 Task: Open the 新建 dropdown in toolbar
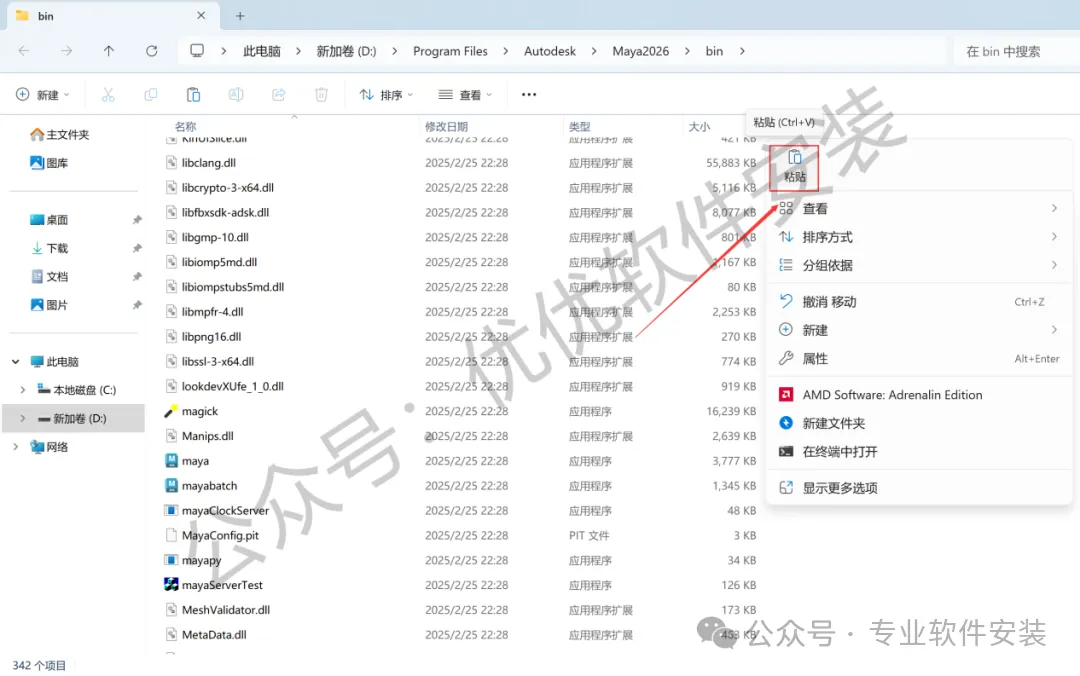pyautogui.click(x=43, y=94)
